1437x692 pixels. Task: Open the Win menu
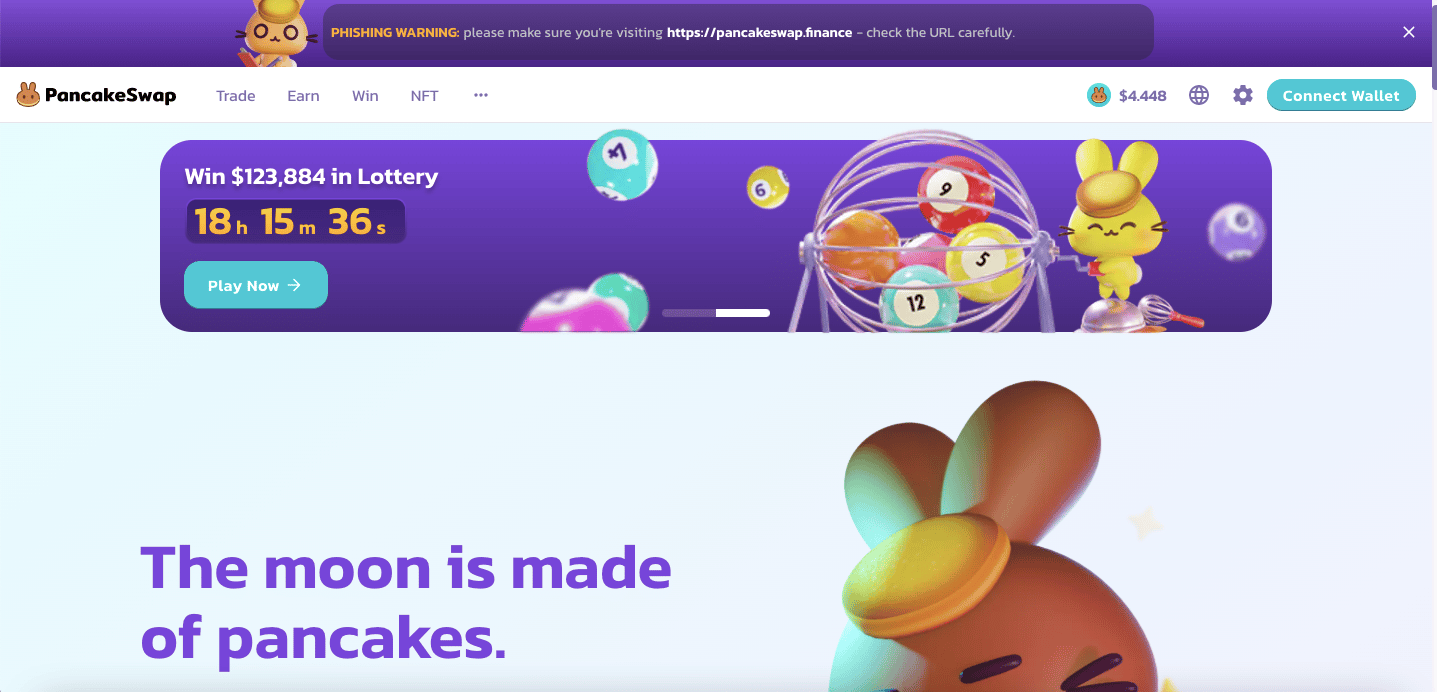point(365,96)
